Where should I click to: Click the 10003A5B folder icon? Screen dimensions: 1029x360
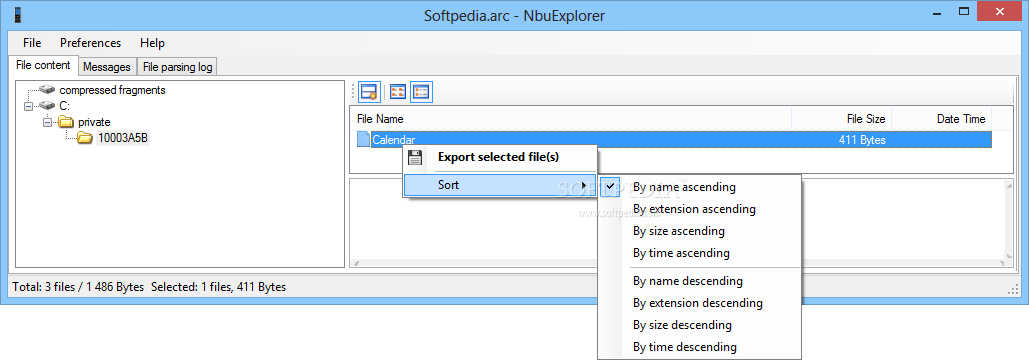click(85, 138)
